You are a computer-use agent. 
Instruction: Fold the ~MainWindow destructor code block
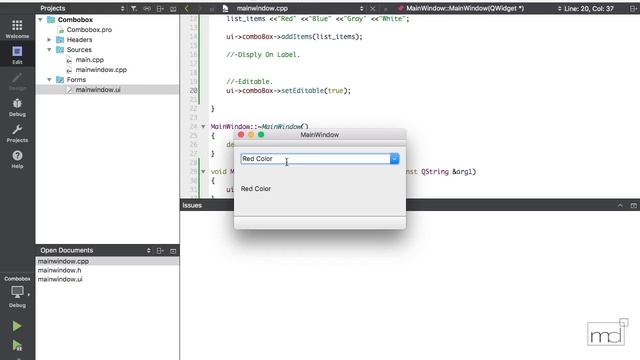coord(203,127)
